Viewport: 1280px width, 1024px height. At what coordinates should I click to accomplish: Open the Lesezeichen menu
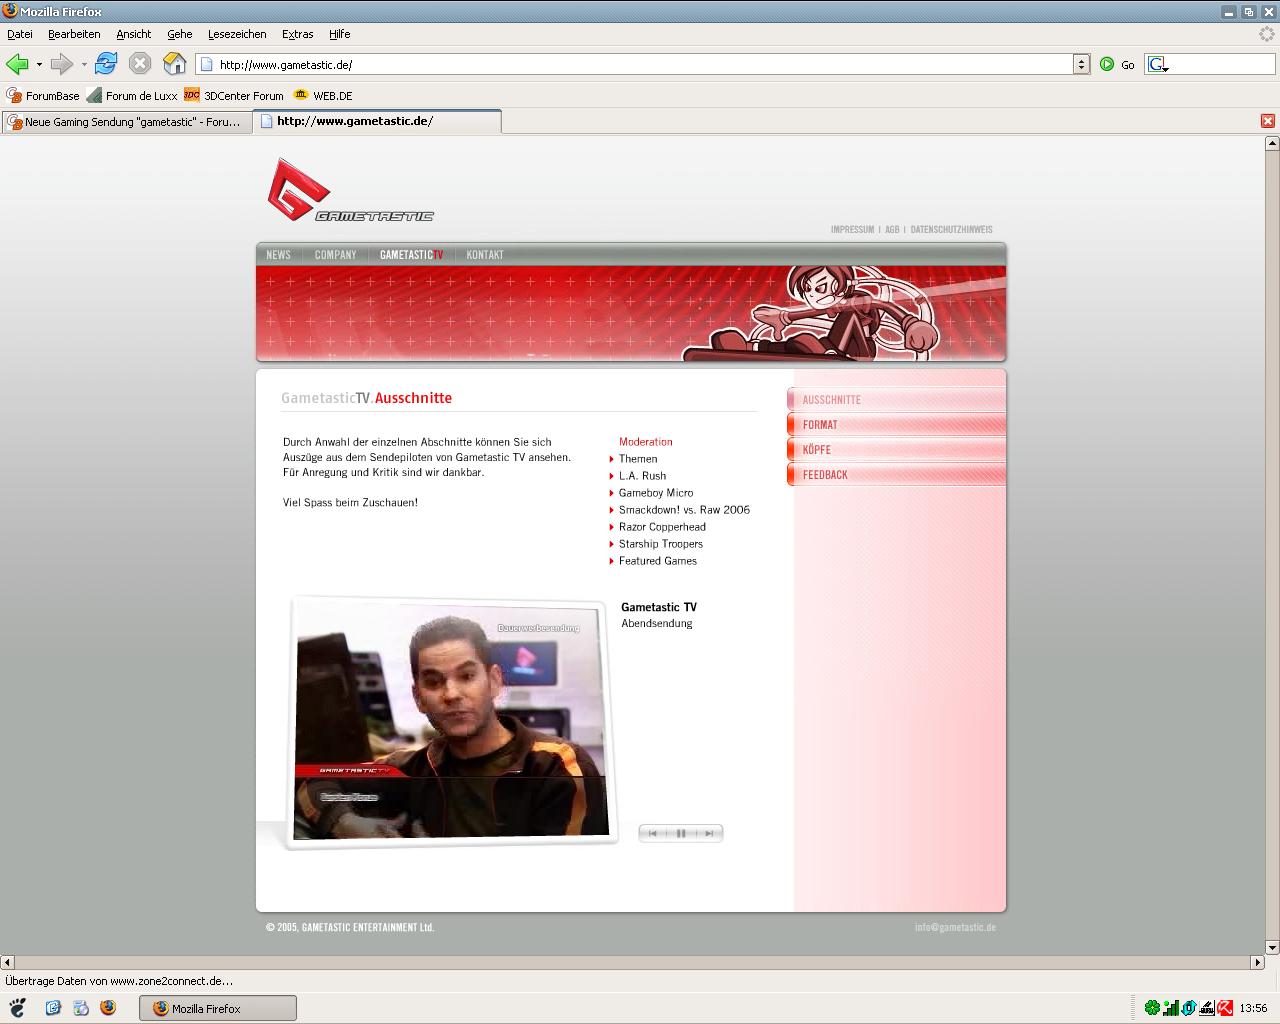[237, 34]
